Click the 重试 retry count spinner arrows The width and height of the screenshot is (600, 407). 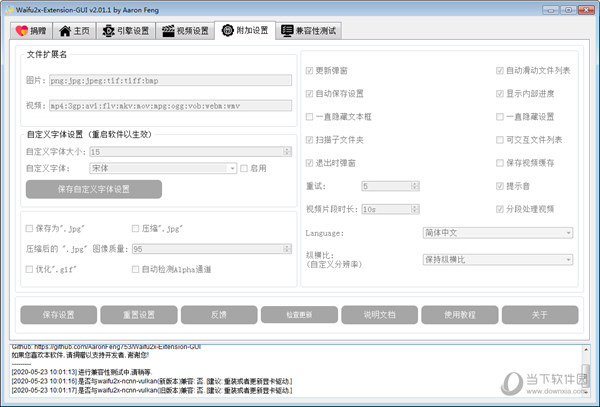415,186
